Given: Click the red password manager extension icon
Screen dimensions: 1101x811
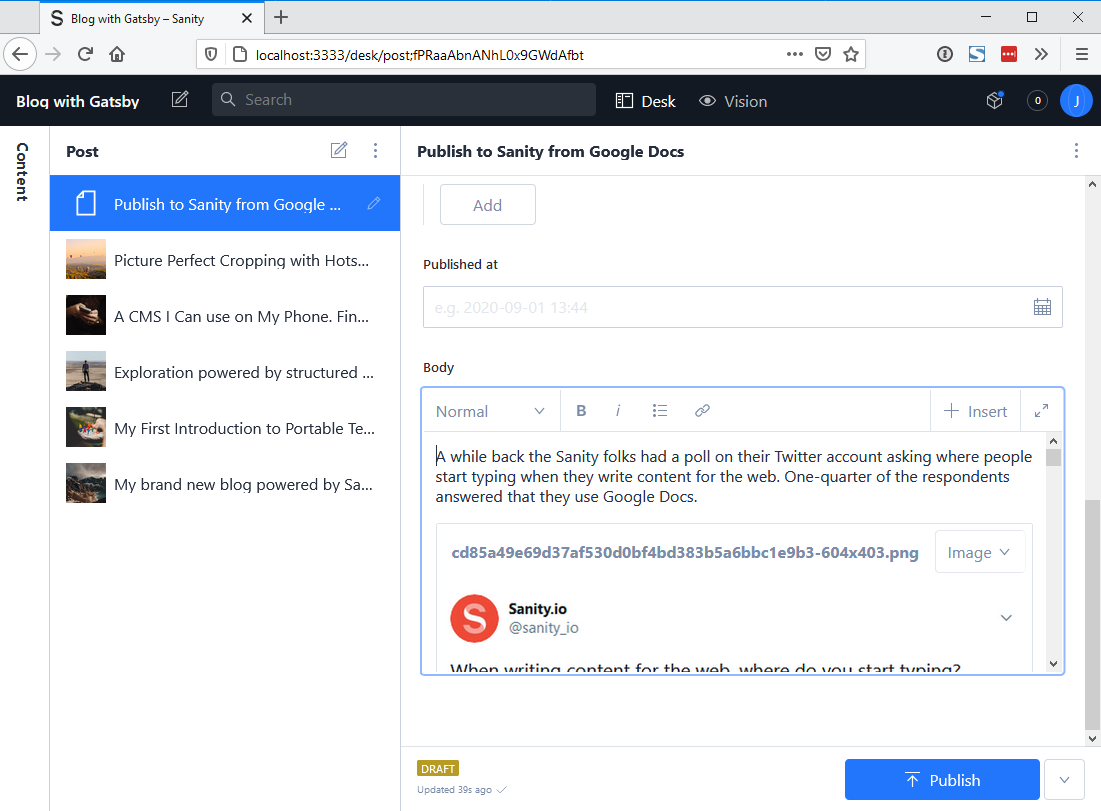Looking at the screenshot, I should pyautogui.click(x=1009, y=54).
